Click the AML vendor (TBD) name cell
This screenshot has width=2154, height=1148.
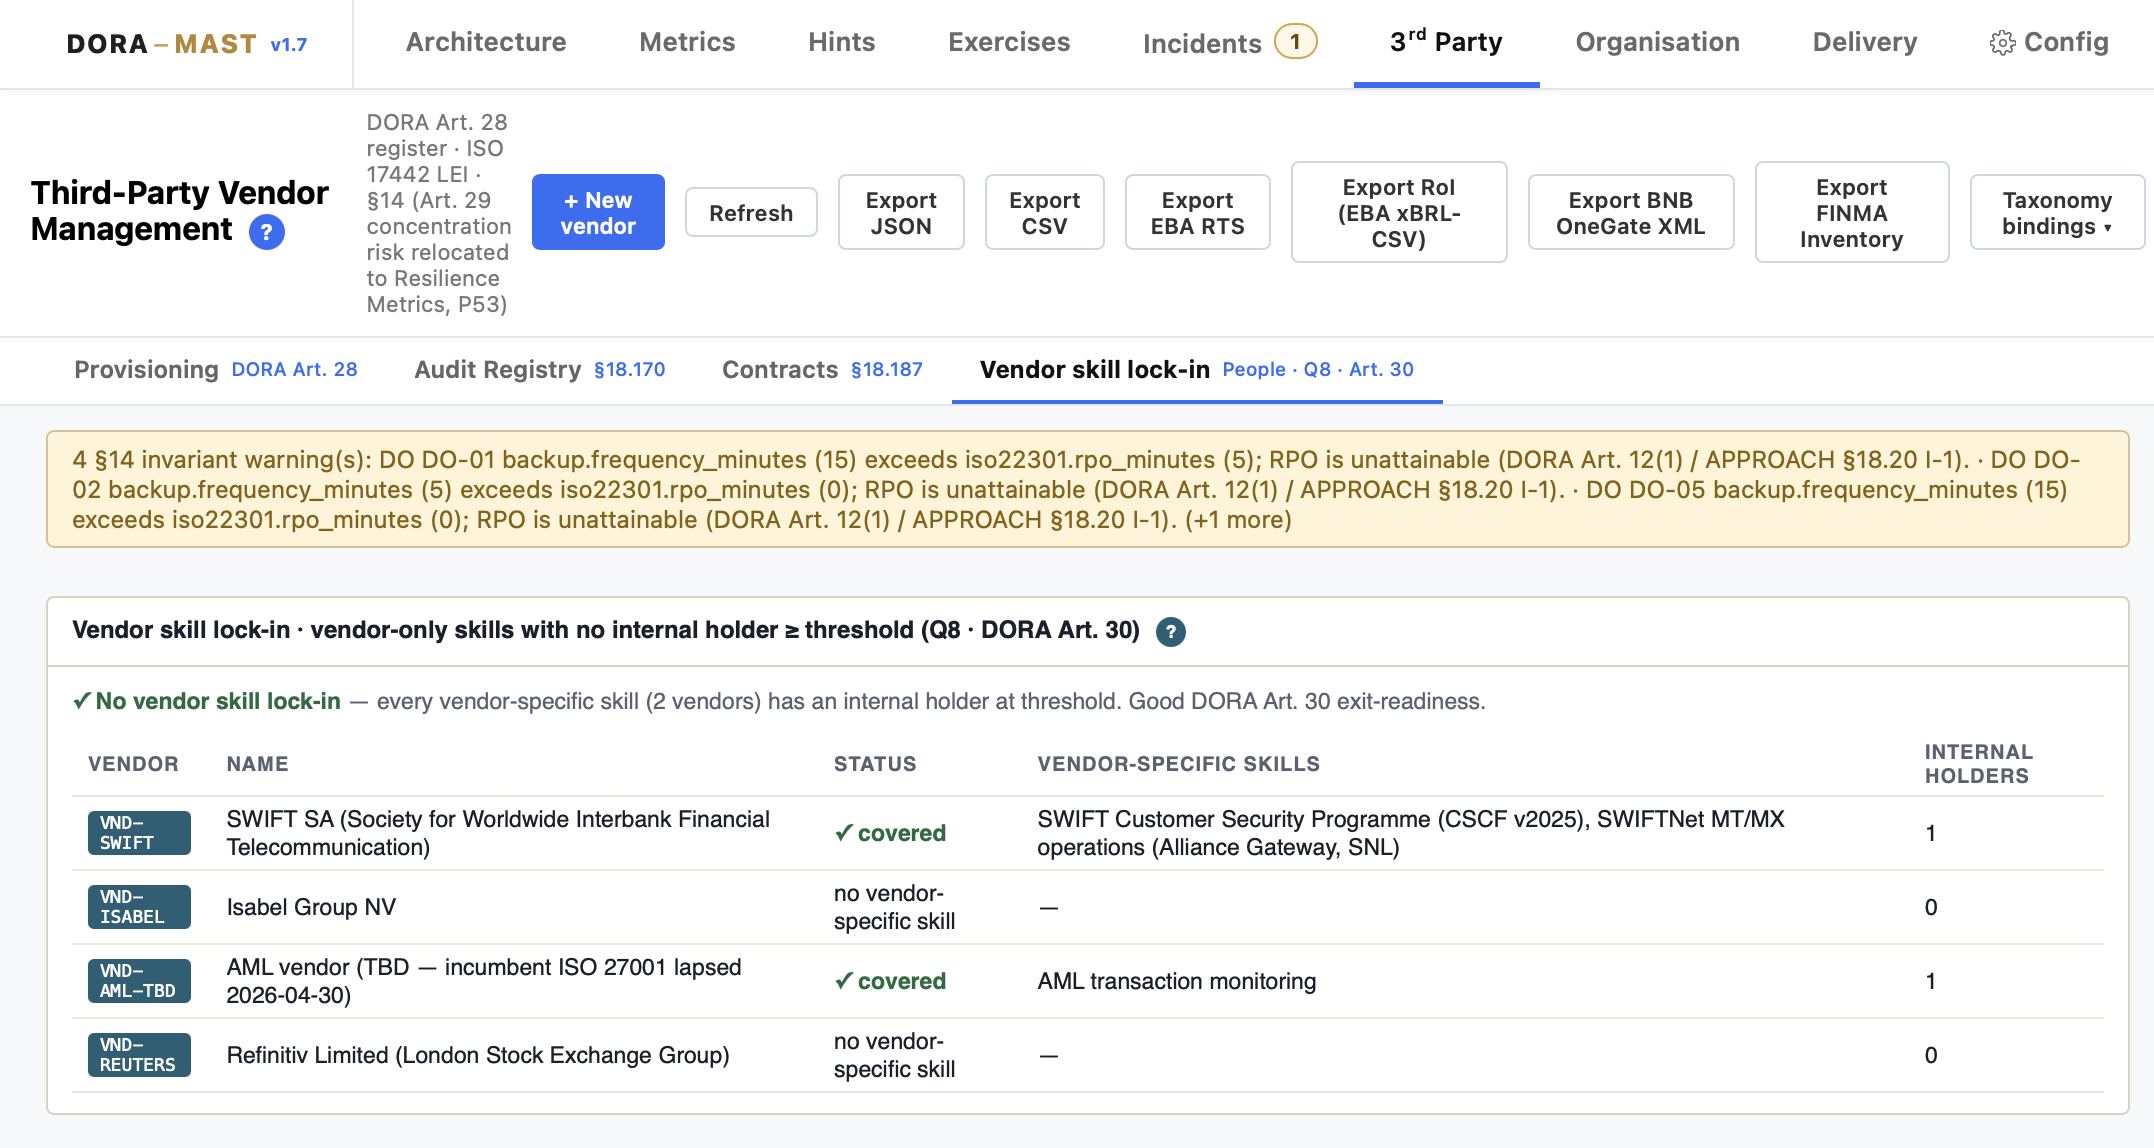pyautogui.click(x=484, y=981)
